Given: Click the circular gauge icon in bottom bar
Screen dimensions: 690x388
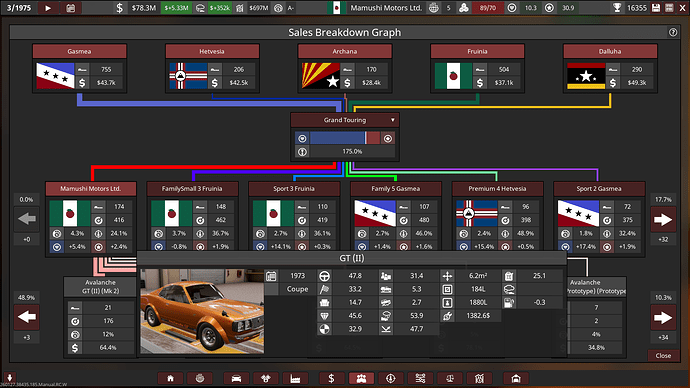Looking at the screenshot, I should tap(391, 378).
